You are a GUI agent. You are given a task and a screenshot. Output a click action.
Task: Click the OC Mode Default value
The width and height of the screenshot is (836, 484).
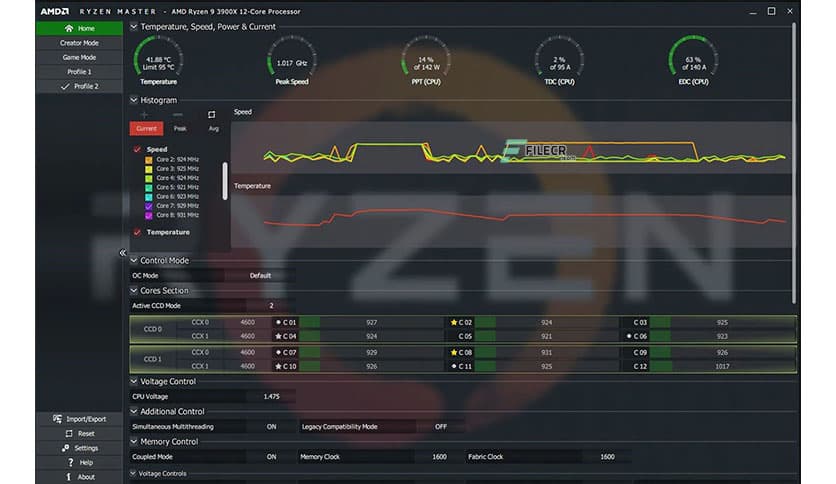[x=260, y=276]
